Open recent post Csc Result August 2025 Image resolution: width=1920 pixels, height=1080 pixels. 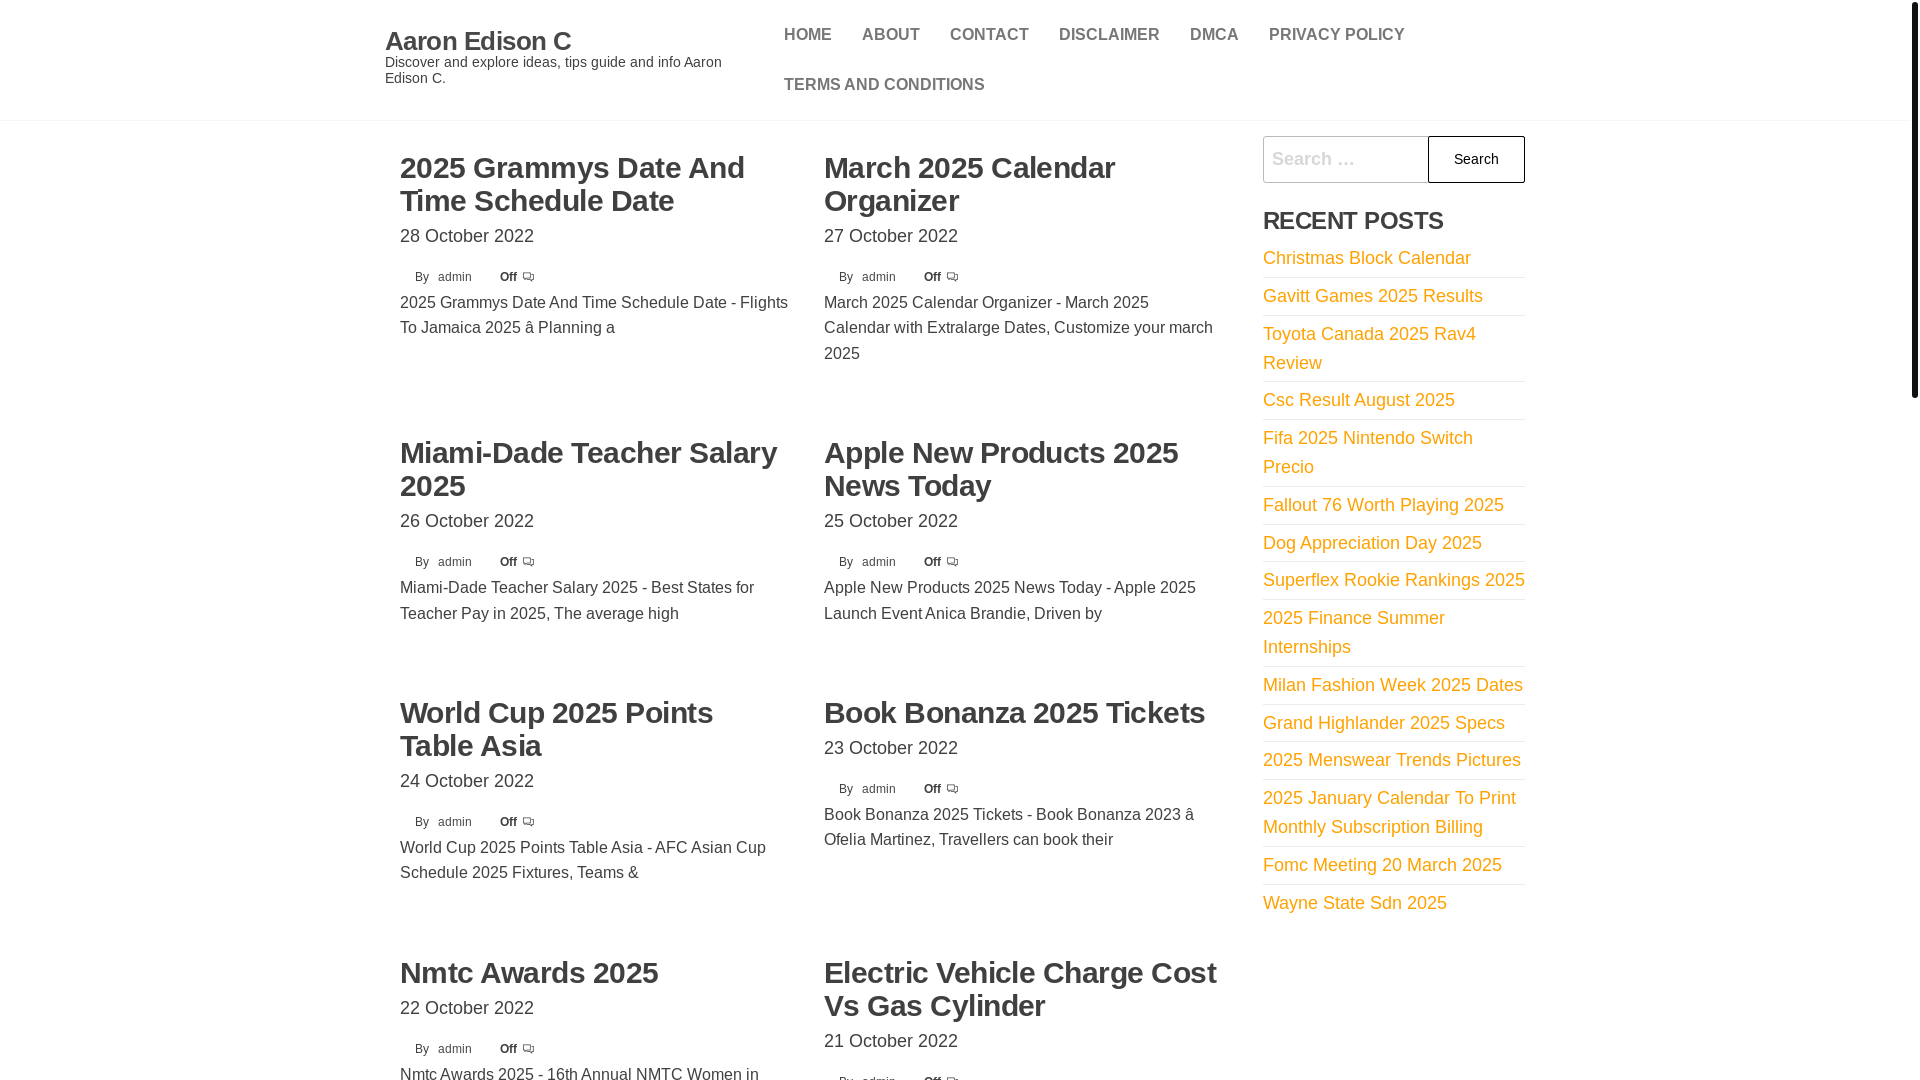1358,400
